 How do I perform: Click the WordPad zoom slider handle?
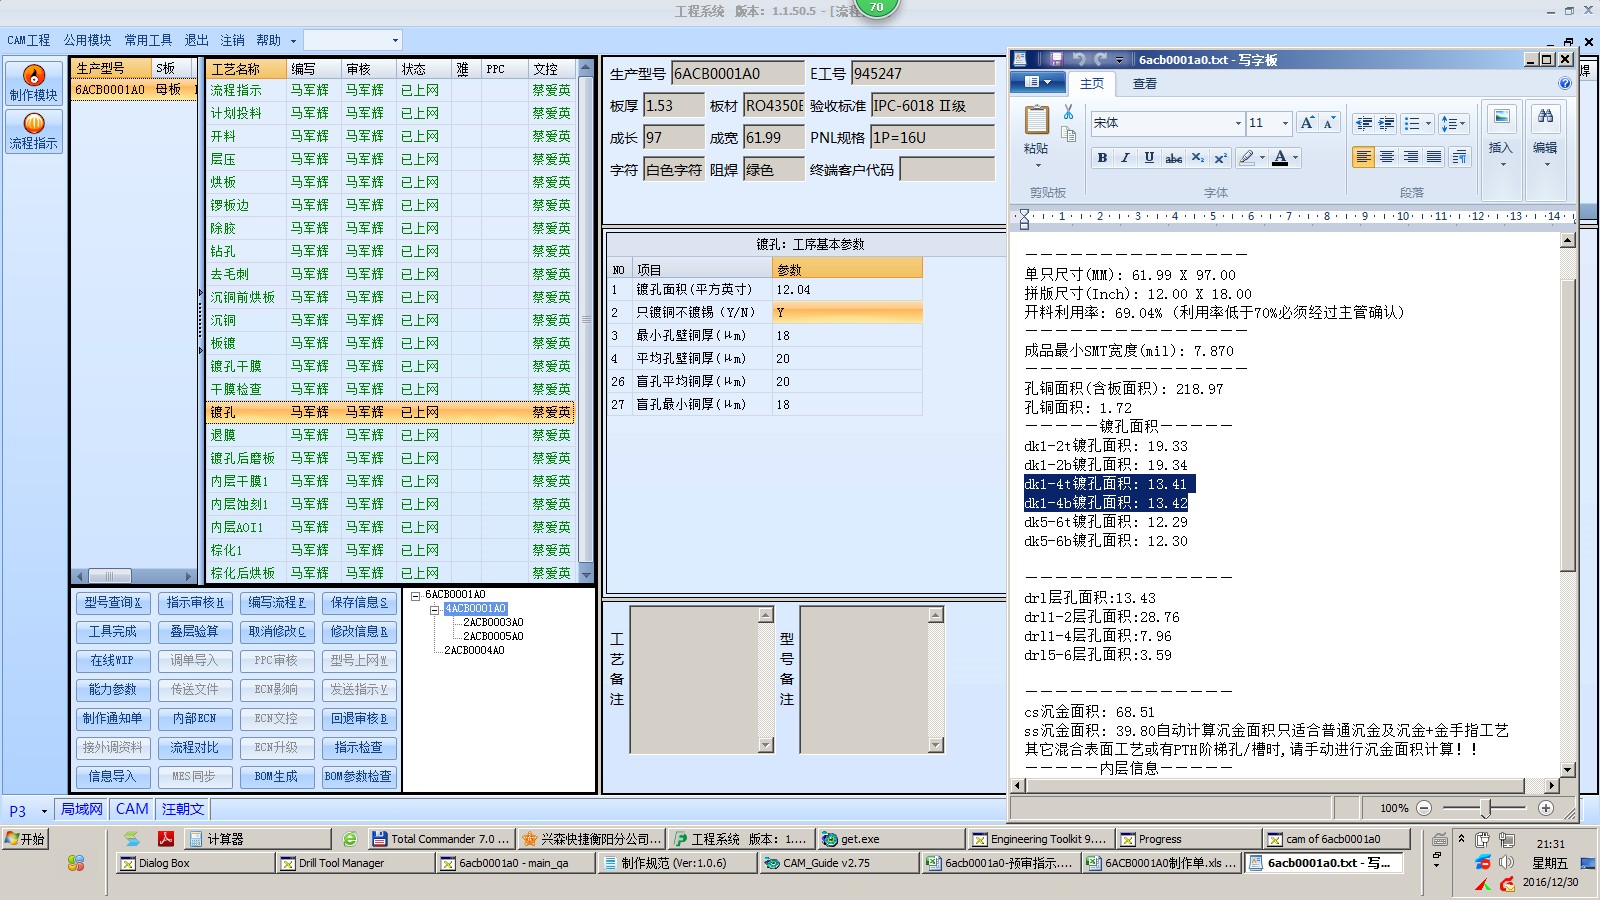(x=1486, y=808)
